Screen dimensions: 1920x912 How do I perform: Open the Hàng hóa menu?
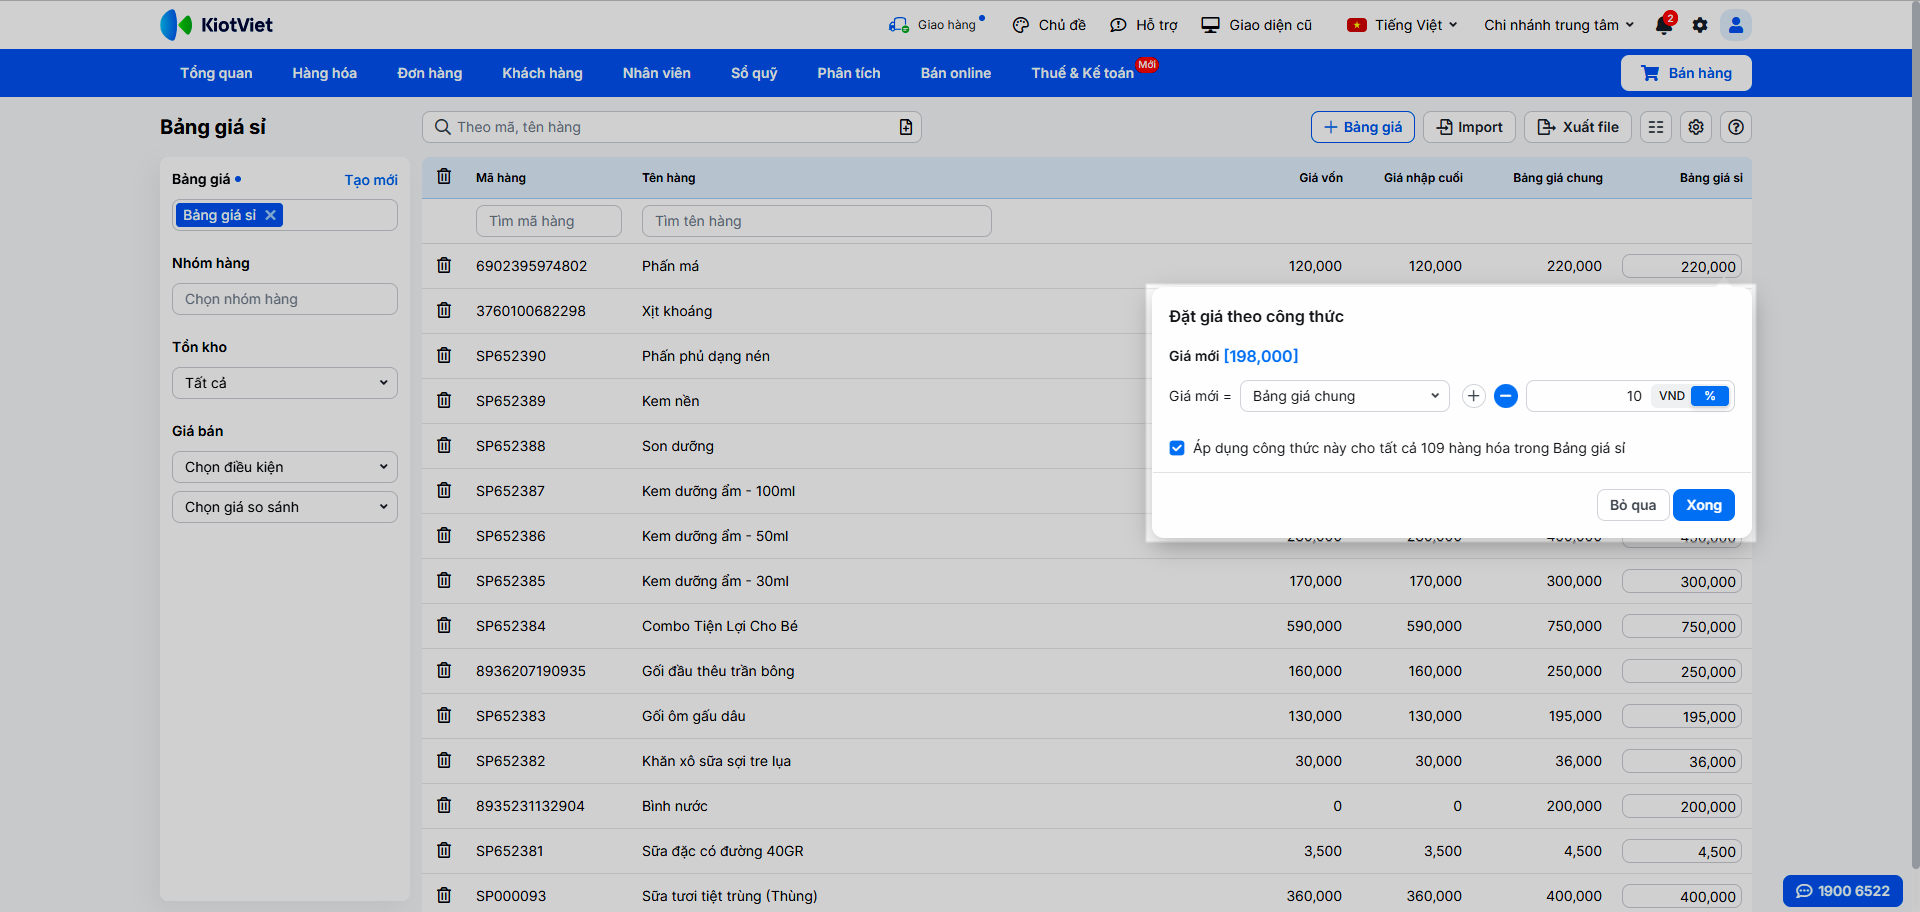(324, 73)
